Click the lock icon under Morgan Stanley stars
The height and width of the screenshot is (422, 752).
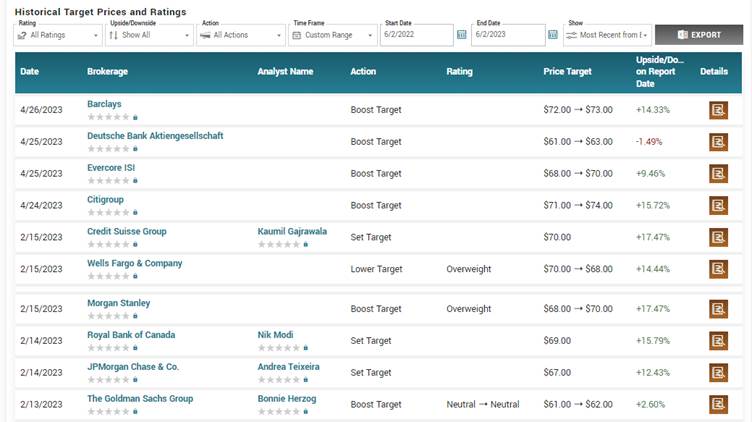click(135, 316)
